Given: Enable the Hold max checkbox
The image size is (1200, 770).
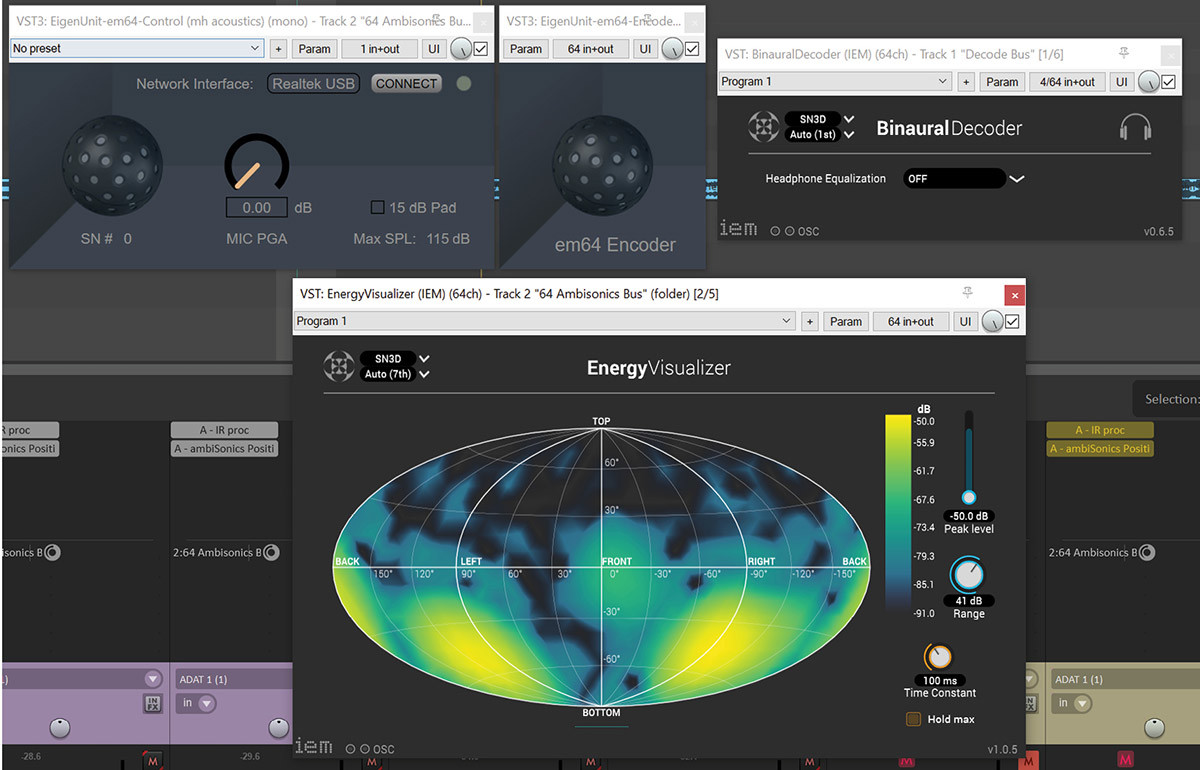Looking at the screenshot, I should pos(913,719).
